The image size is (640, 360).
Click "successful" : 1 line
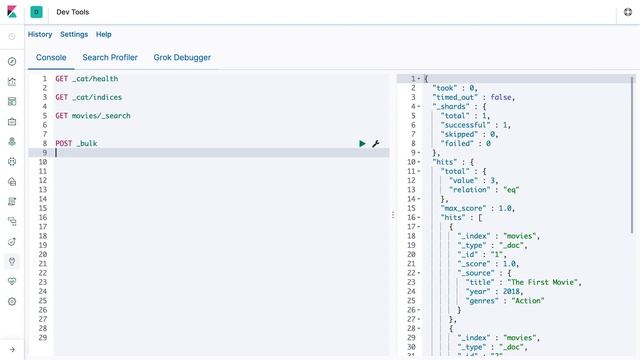pyautogui.click(x=476, y=125)
